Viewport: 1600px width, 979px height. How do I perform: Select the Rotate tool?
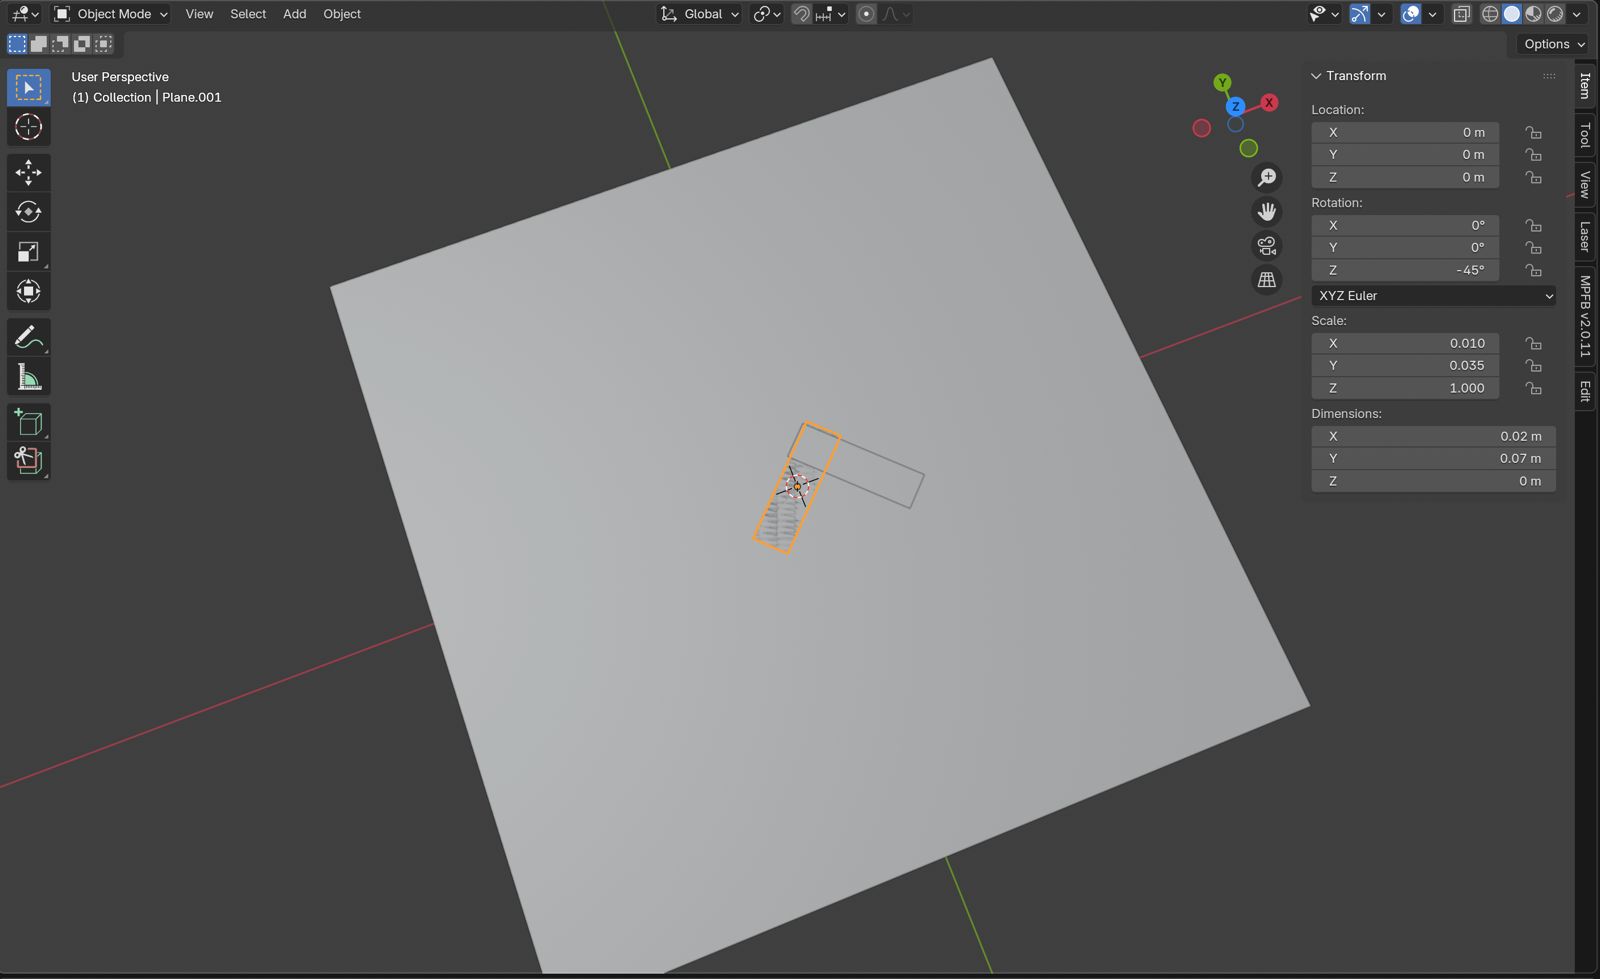click(28, 212)
